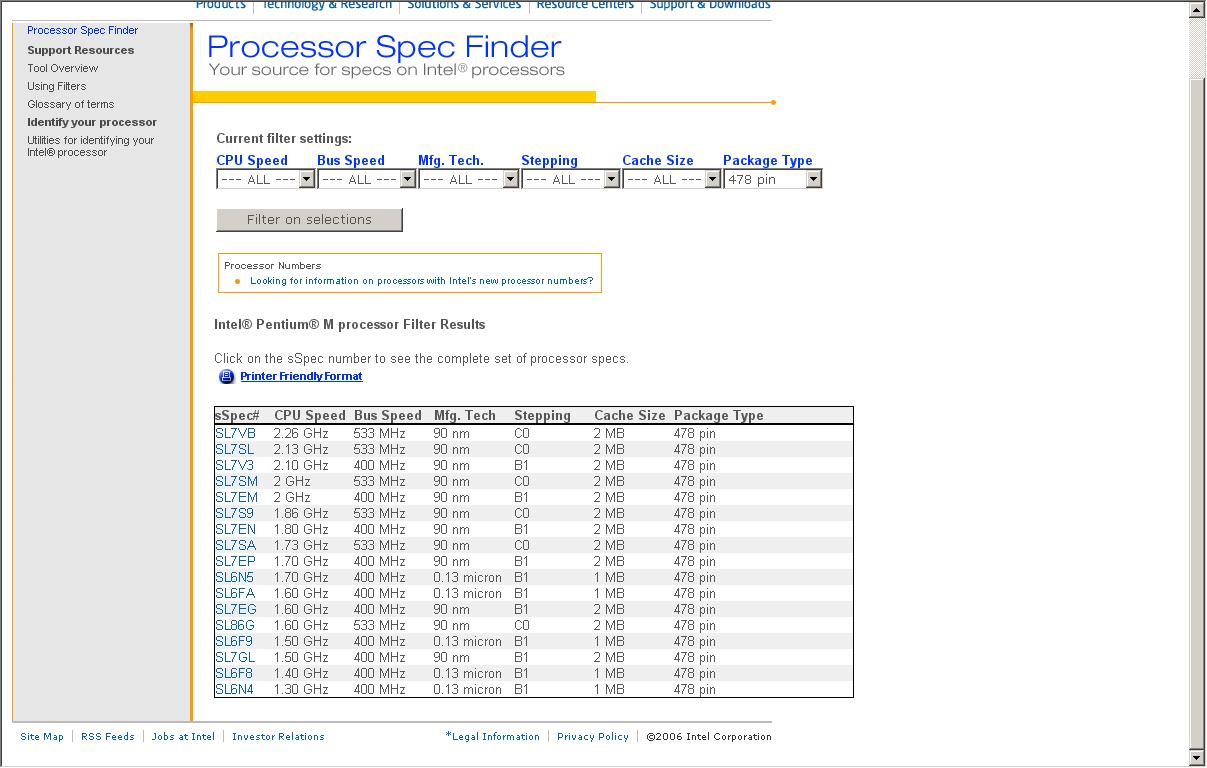Open the Mfg. Tech. filter dropdown
Viewport: 1207px width, 768px height.
click(469, 180)
